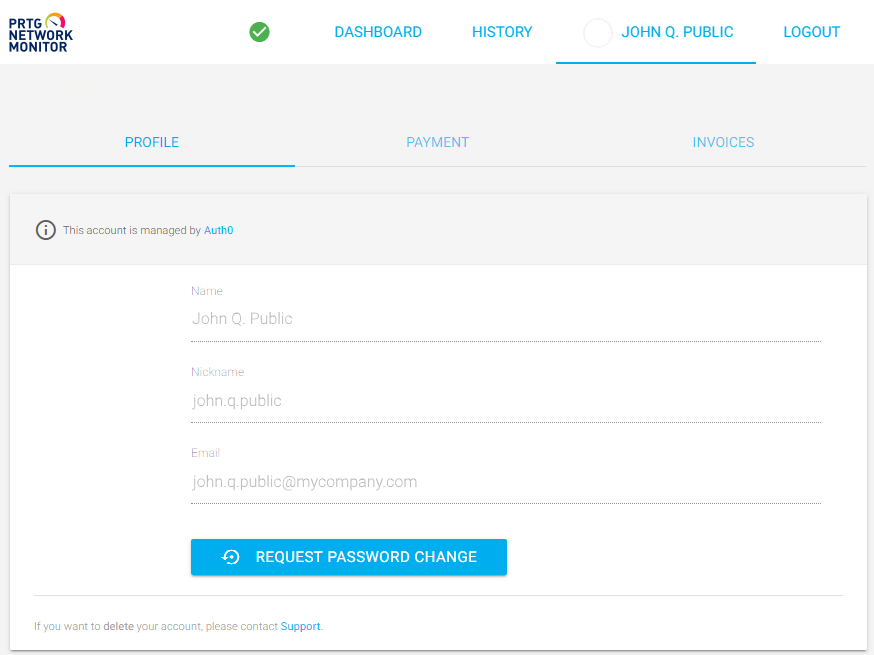Click the "Name" field label
874x655 pixels.
pyautogui.click(x=207, y=291)
